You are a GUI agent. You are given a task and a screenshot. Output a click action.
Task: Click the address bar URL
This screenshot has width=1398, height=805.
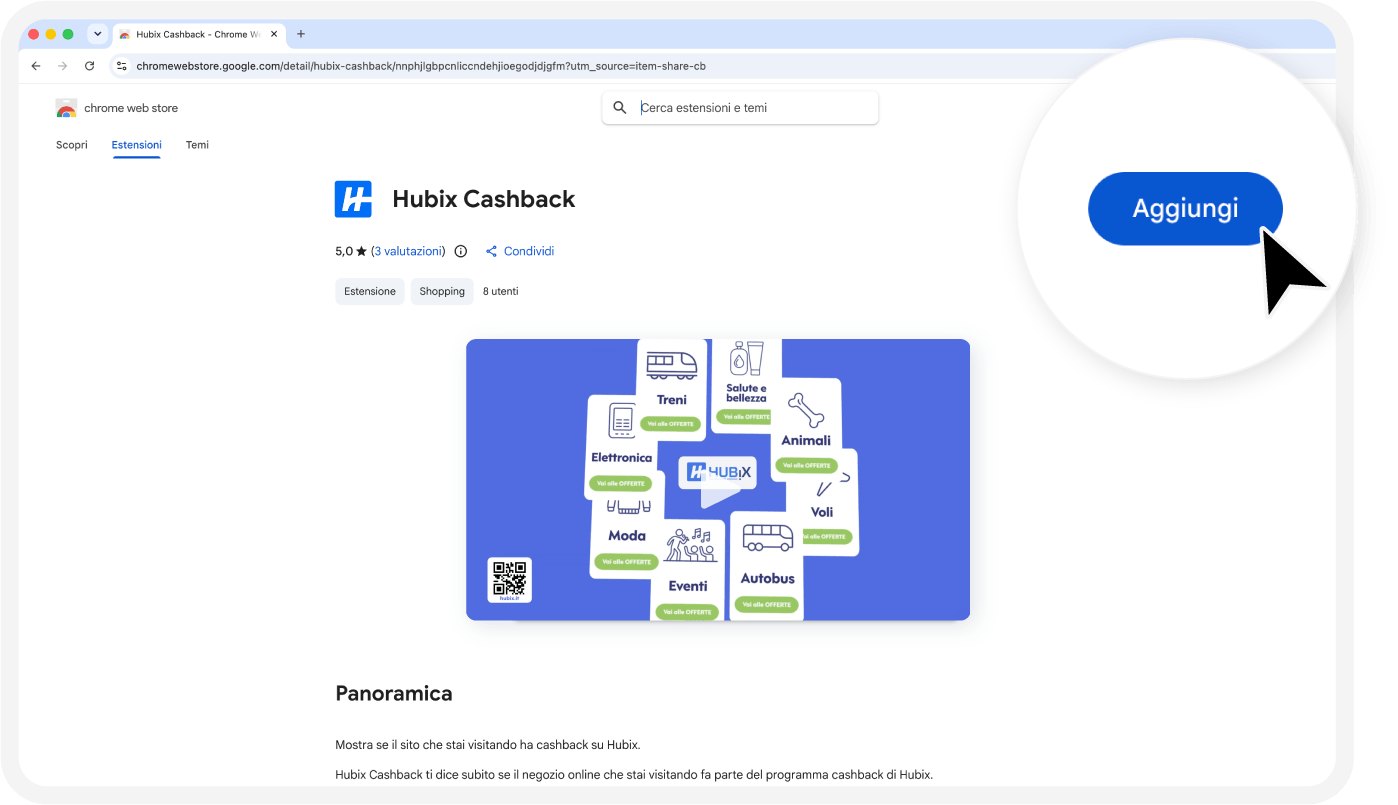click(x=421, y=66)
